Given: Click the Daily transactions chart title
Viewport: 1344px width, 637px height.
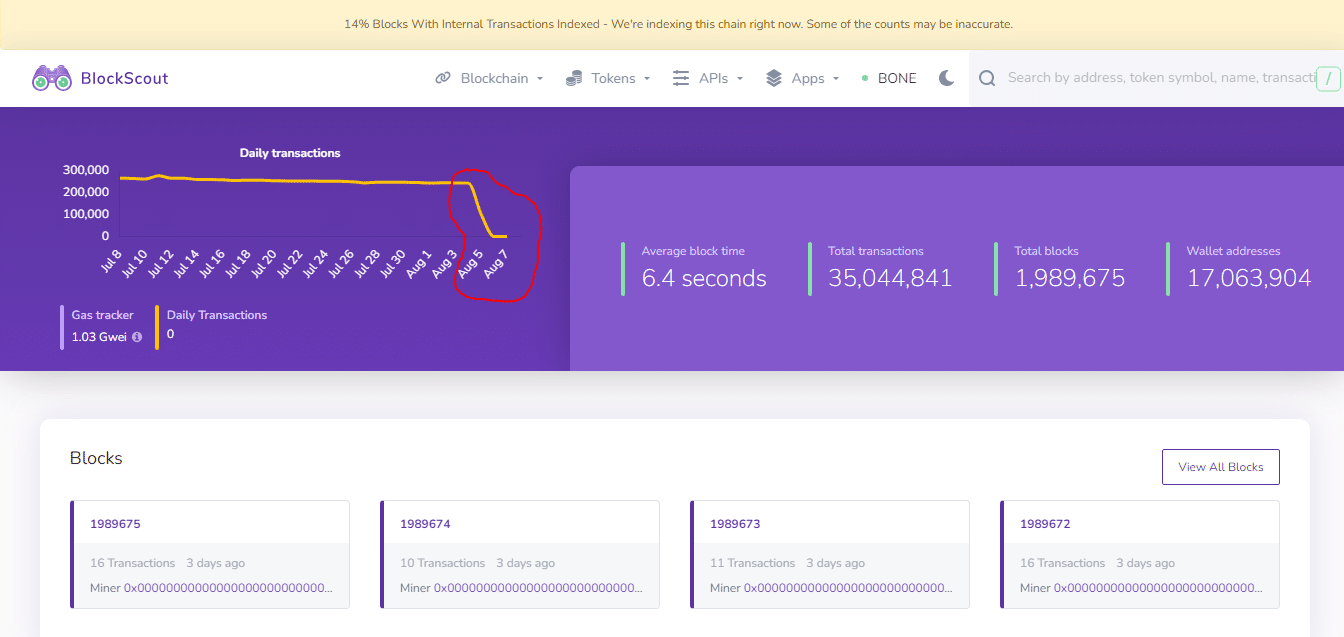Looking at the screenshot, I should [x=290, y=153].
